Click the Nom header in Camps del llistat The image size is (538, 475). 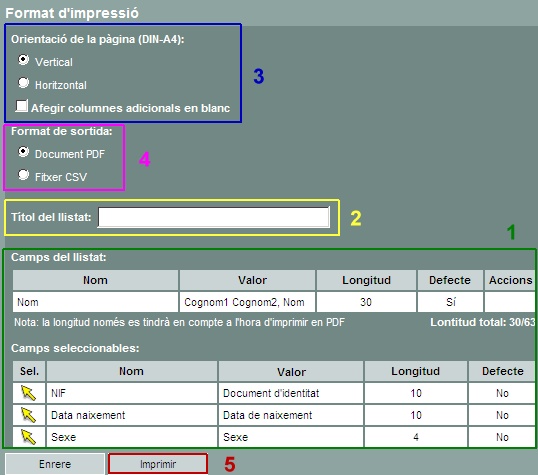coord(95,280)
